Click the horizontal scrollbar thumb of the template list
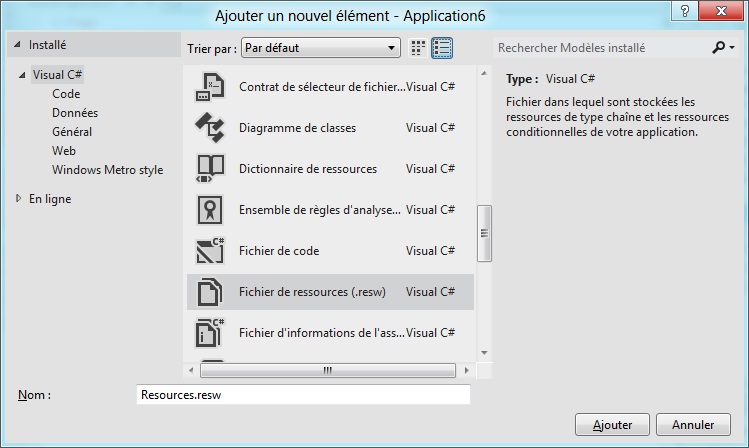This screenshot has height=448, width=749. pyautogui.click(x=328, y=370)
